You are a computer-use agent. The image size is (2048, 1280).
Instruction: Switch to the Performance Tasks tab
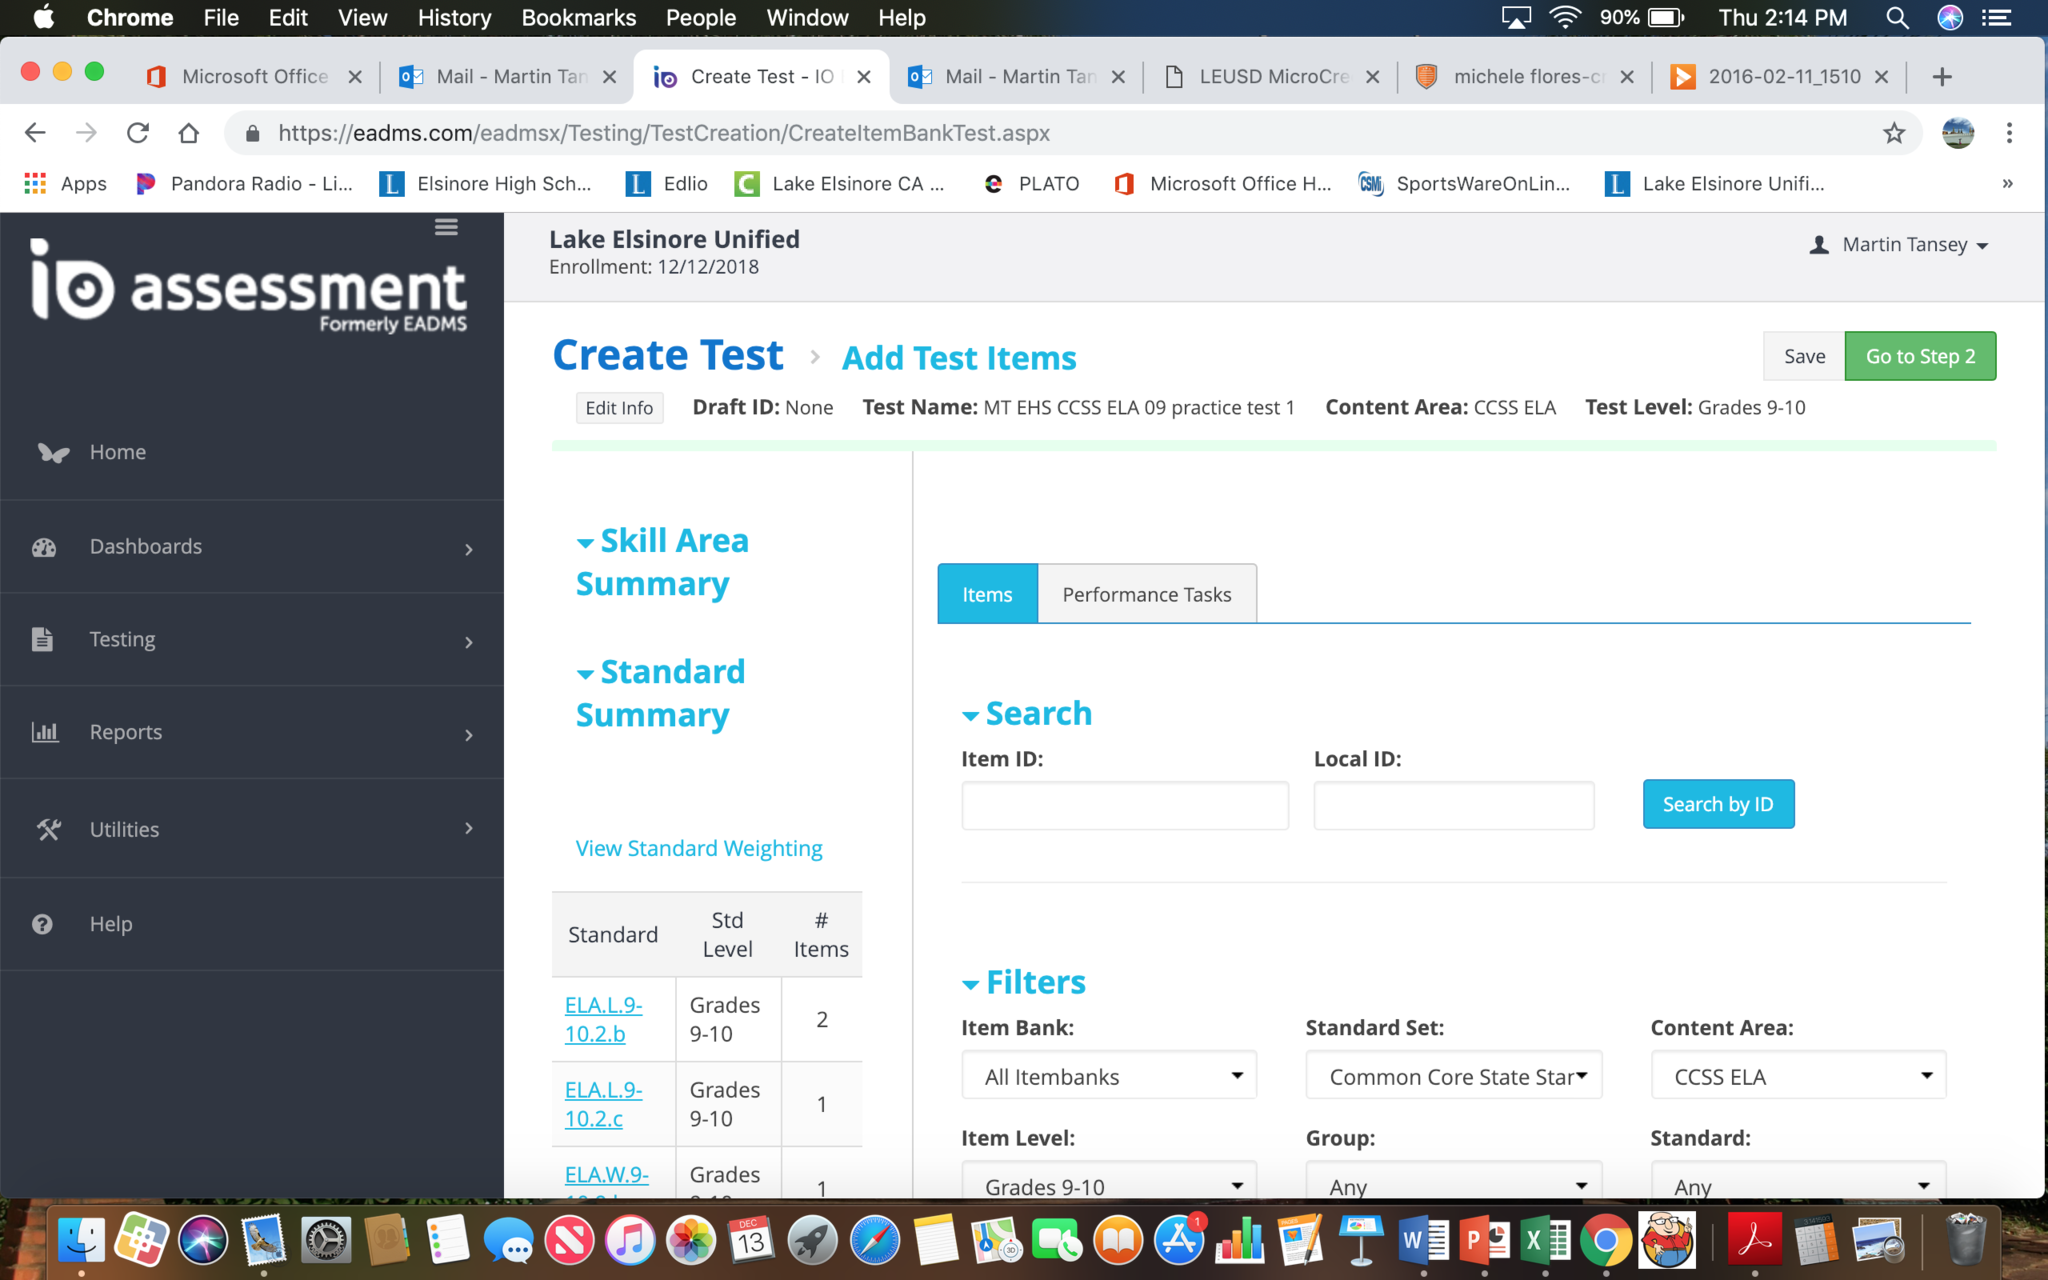(x=1146, y=594)
